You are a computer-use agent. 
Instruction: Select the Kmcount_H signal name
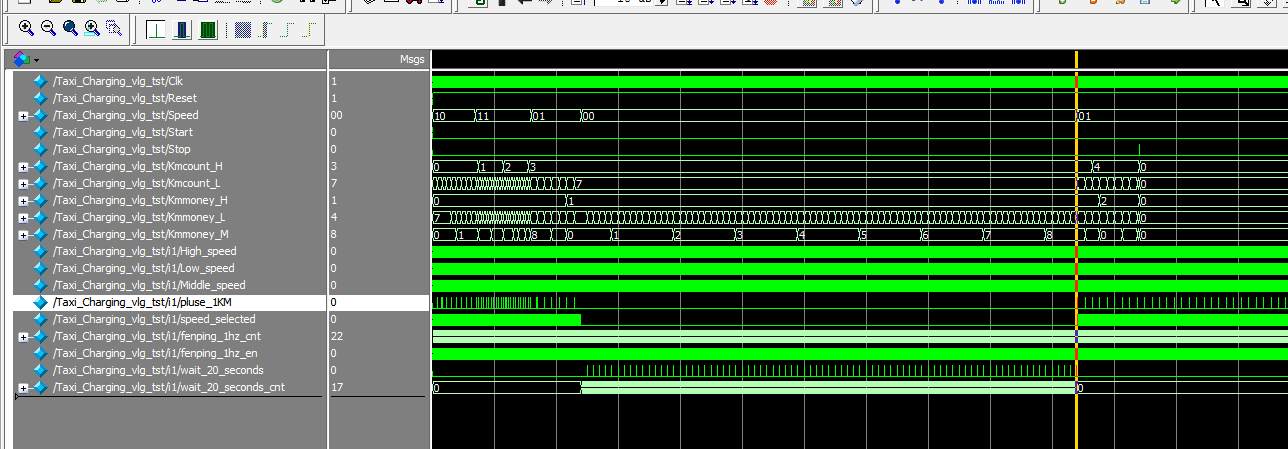(138, 166)
